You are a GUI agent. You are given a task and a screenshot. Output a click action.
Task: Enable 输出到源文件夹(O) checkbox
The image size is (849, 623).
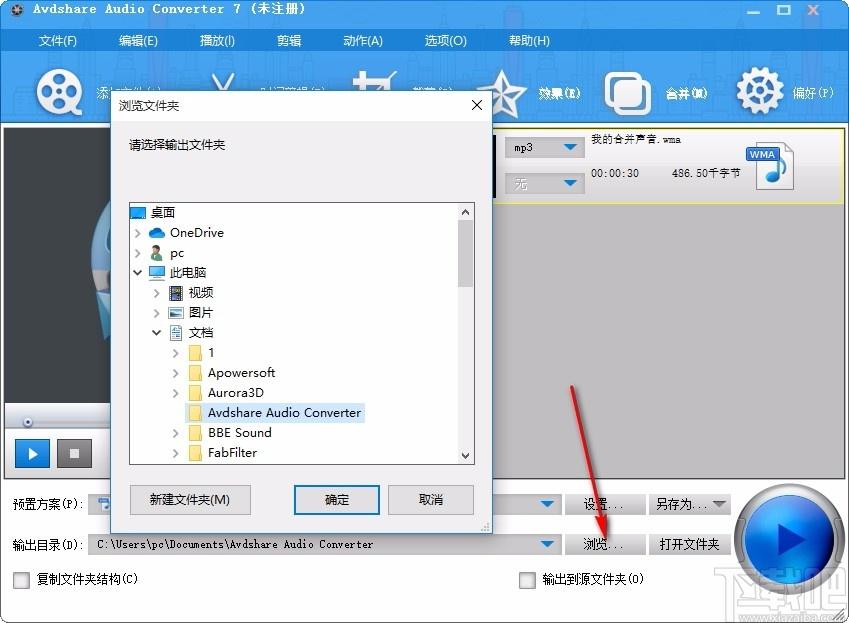[527, 580]
